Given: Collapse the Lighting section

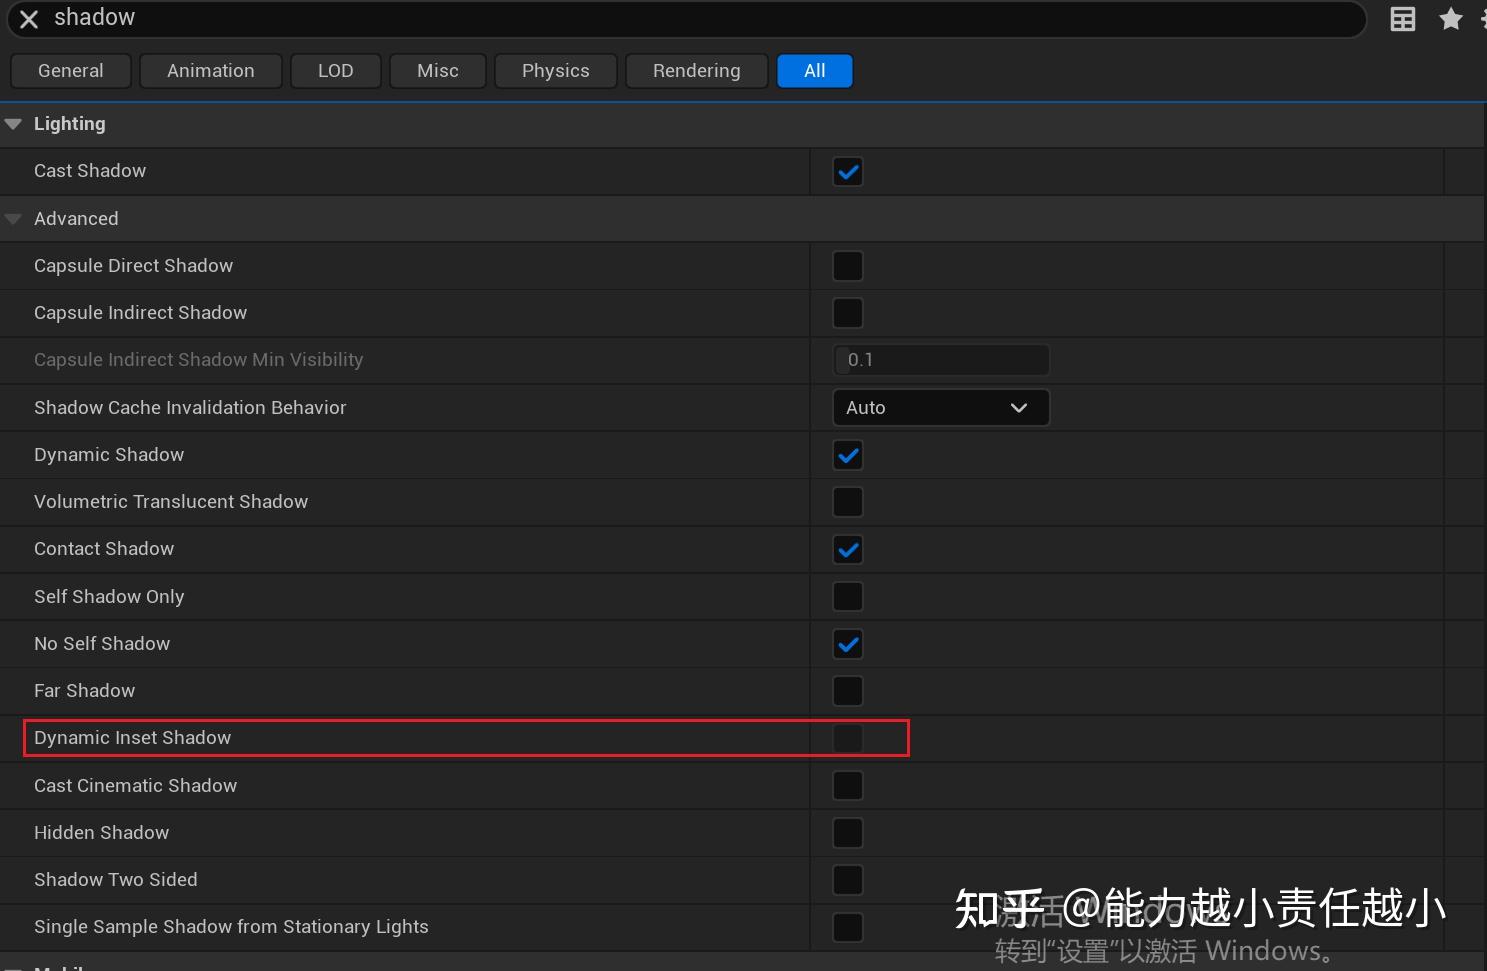Looking at the screenshot, I should 14,123.
